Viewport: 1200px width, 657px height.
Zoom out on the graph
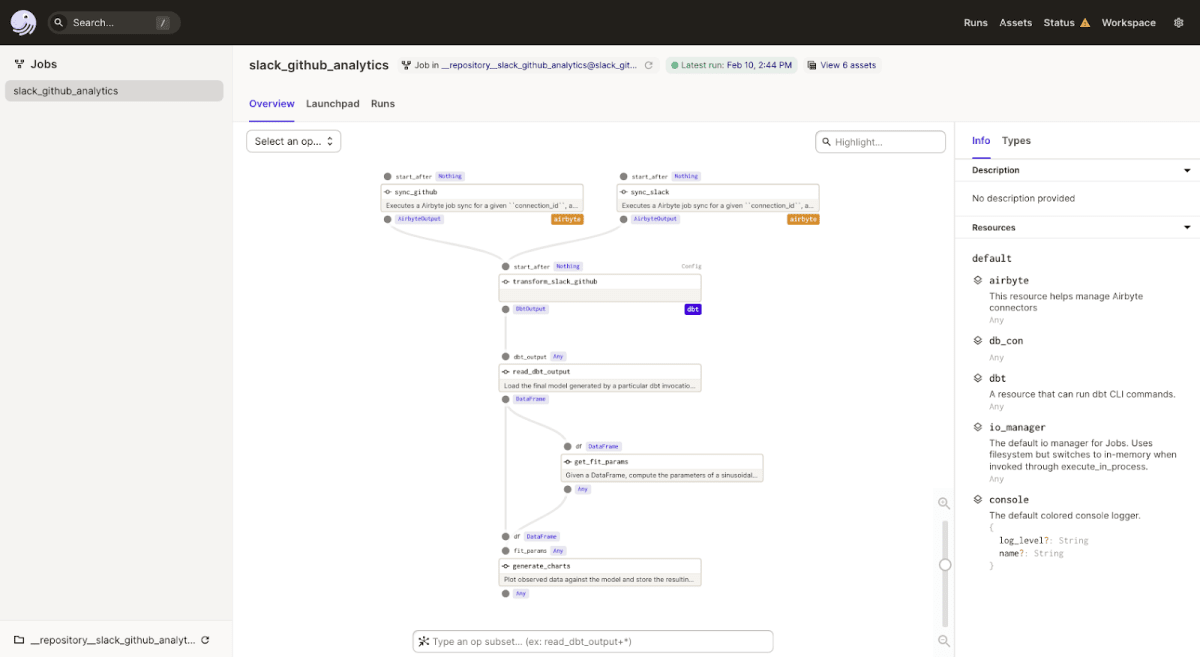(944, 640)
